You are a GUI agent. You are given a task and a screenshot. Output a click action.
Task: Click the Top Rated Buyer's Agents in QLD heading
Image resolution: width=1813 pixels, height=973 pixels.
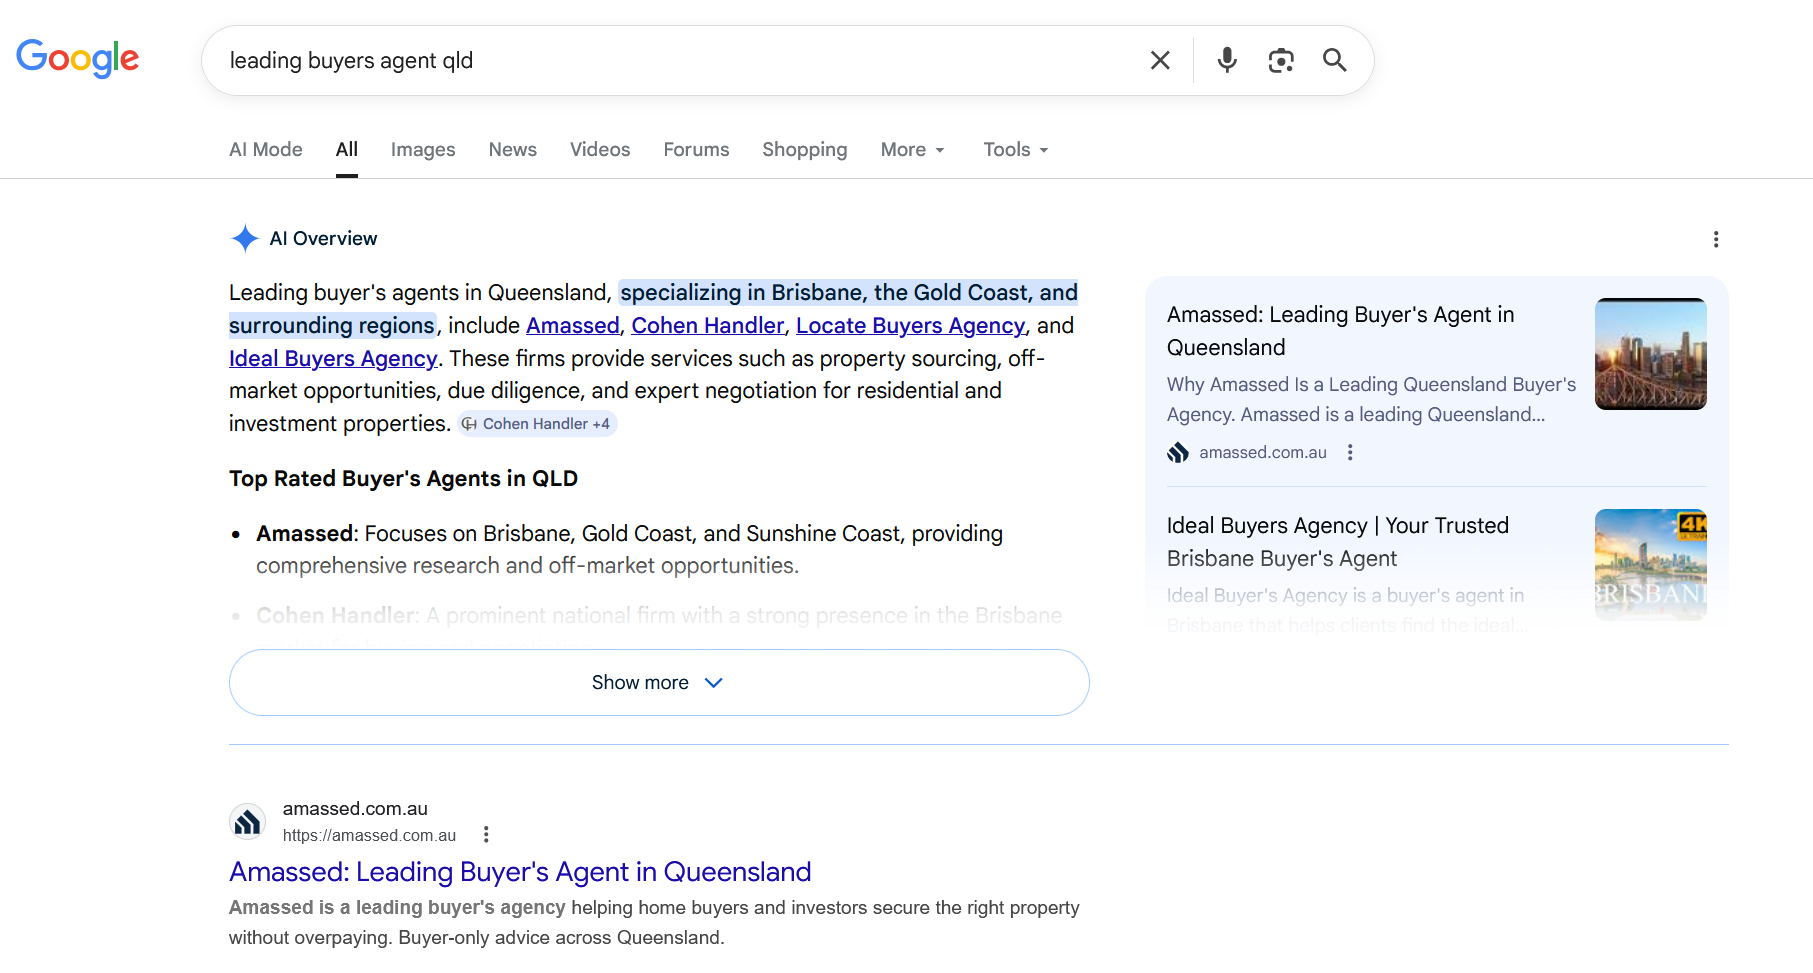tap(404, 478)
